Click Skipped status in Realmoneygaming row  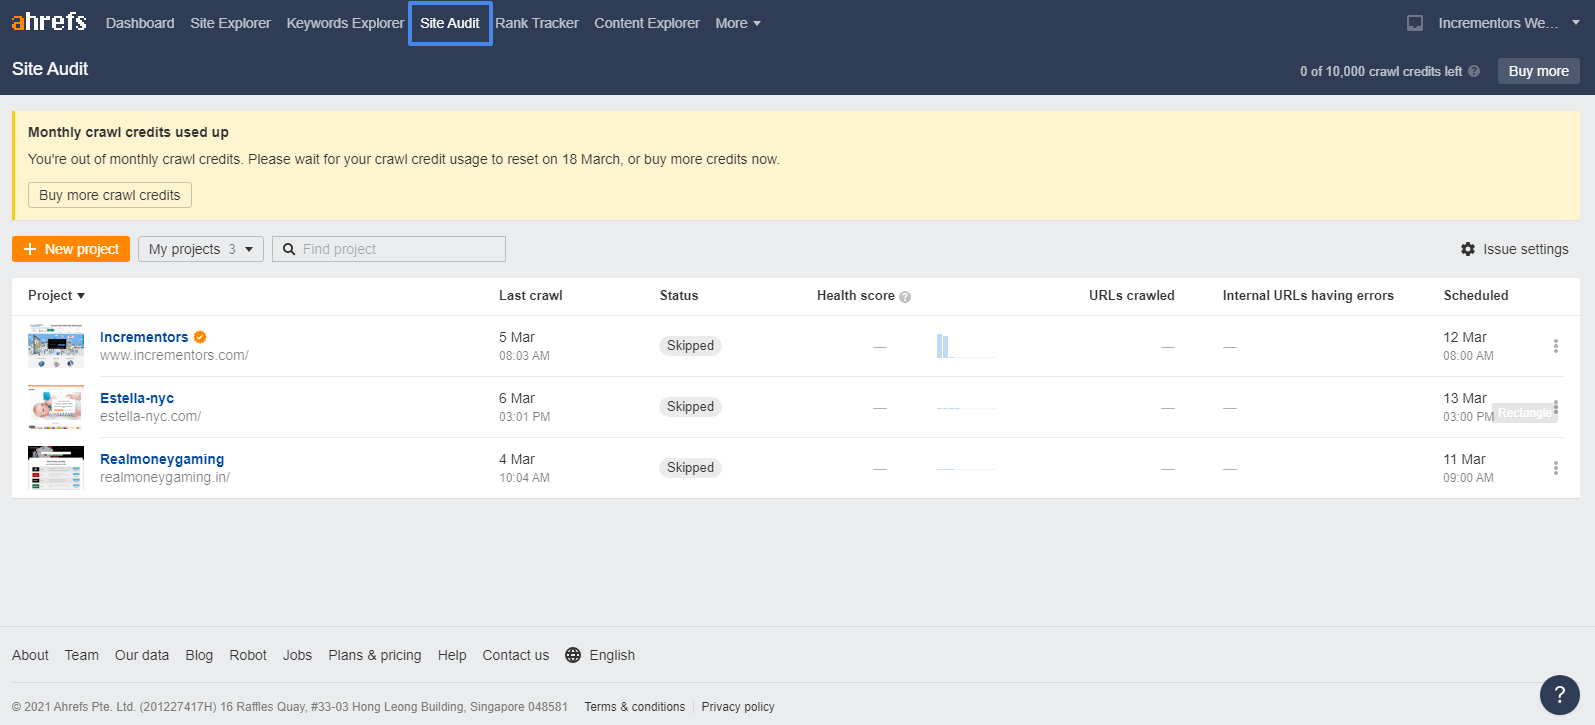tap(690, 468)
